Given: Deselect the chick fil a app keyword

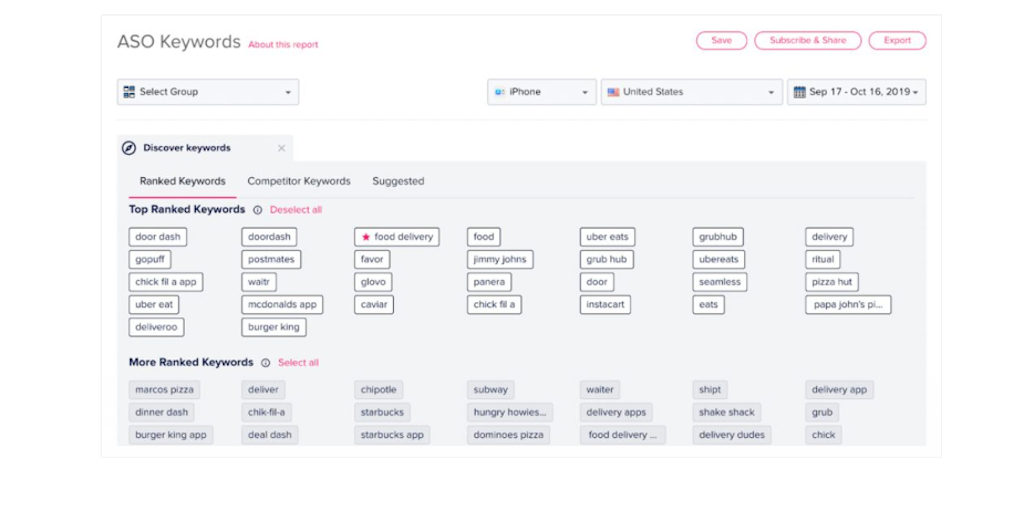Looking at the screenshot, I should tap(167, 282).
